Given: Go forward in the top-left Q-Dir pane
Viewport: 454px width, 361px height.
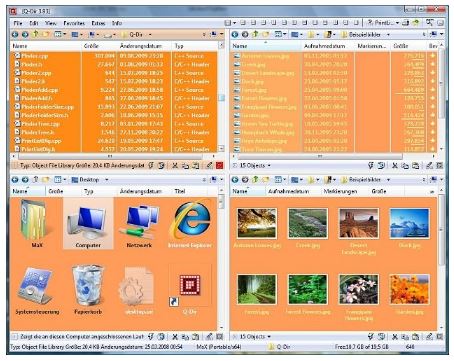Looking at the screenshot, I should coord(25,34).
